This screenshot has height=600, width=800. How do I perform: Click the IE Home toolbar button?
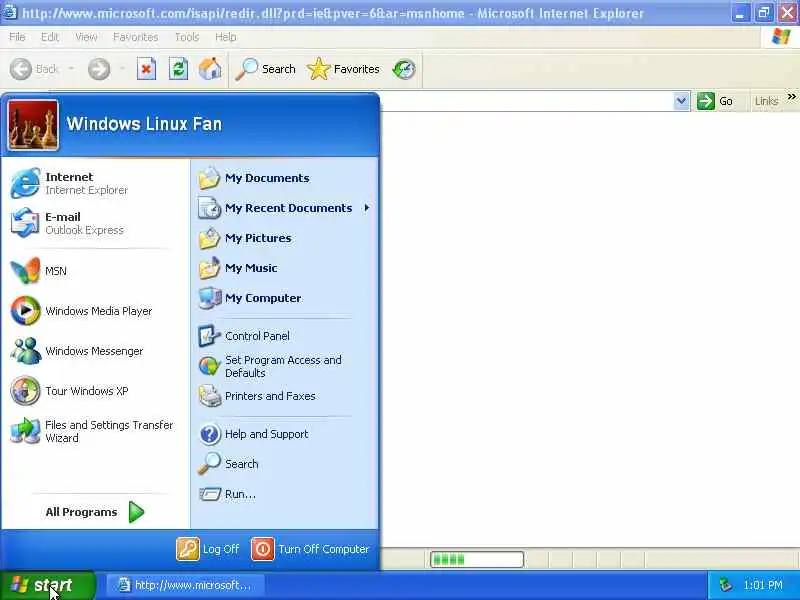tap(210, 69)
